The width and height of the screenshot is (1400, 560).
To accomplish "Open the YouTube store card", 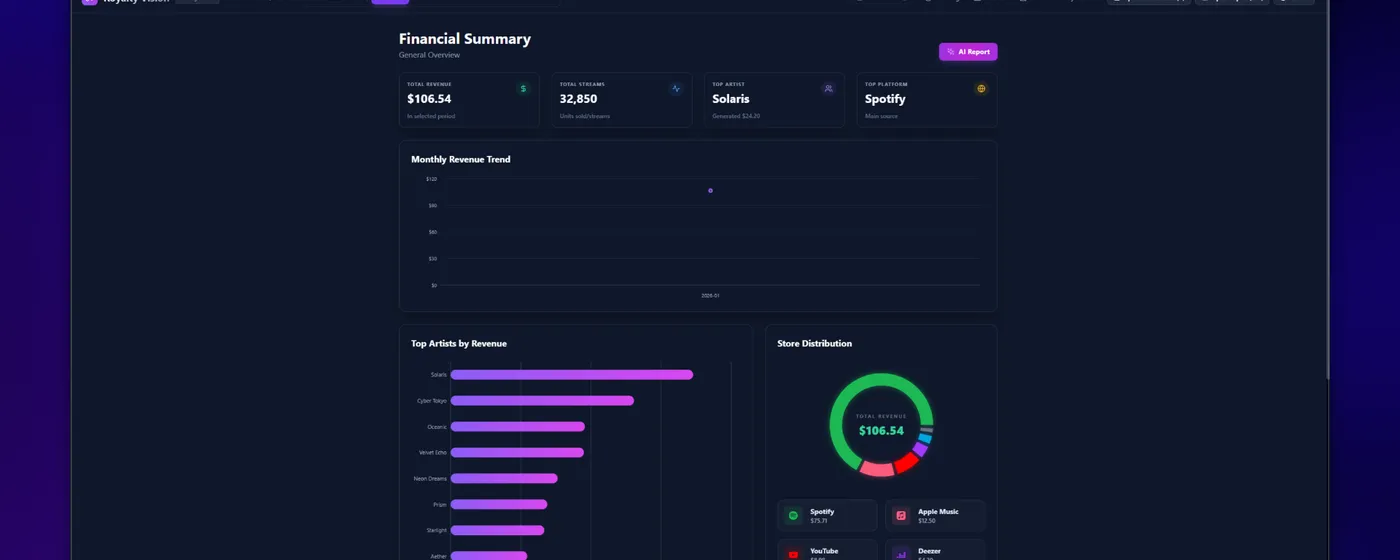I will coord(827,550).
